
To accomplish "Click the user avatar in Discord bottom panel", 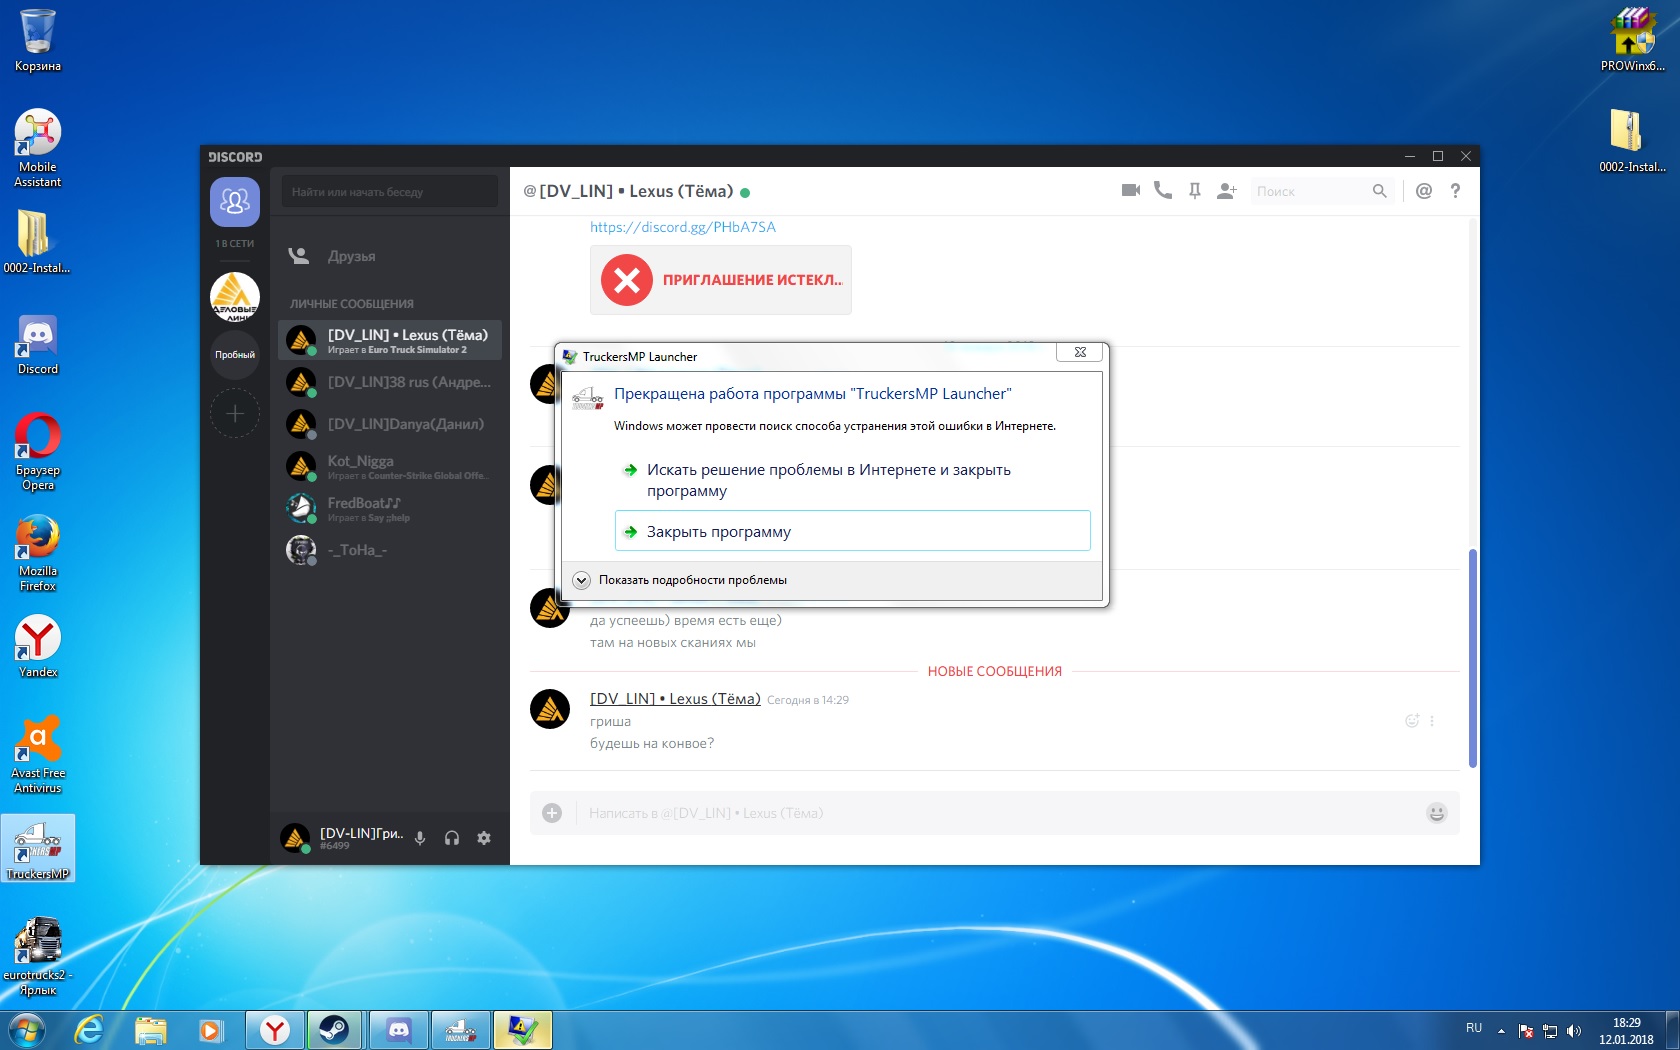I will (x=295, y=838).
